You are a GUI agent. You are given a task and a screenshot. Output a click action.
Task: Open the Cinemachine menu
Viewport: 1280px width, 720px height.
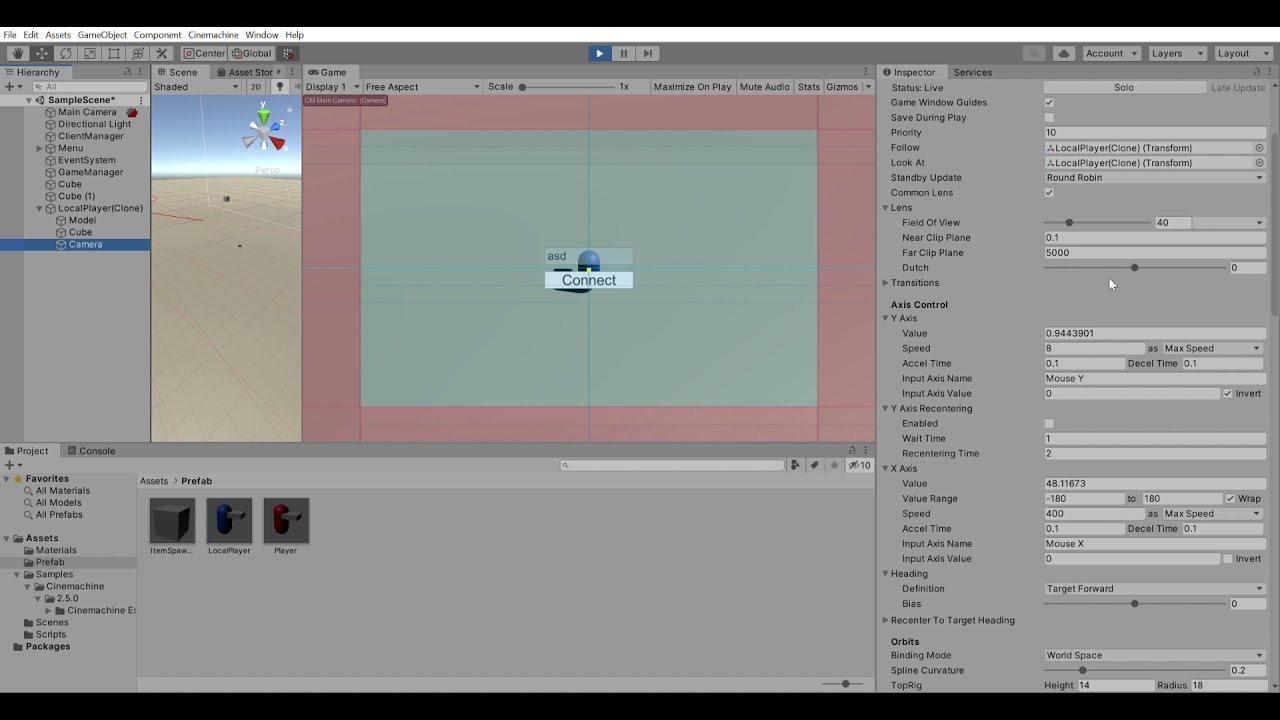click(x=214, y=34)
